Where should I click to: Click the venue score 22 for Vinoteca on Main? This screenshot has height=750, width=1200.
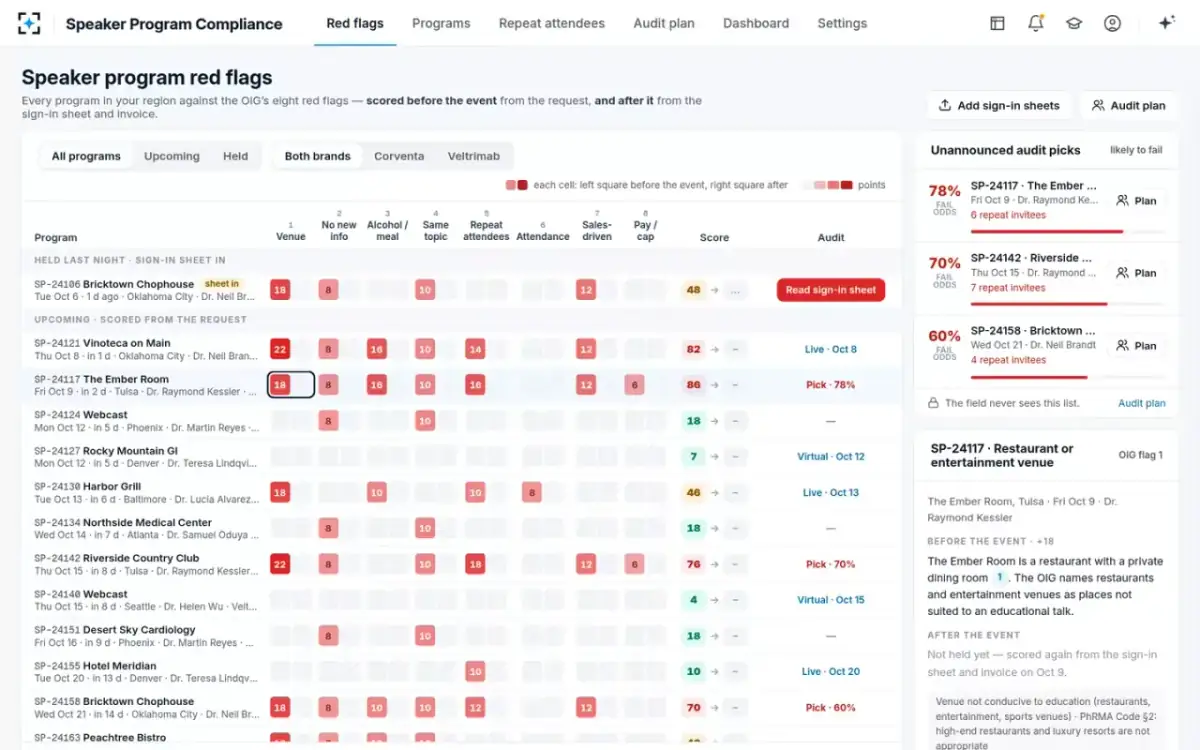pos(280,349)
